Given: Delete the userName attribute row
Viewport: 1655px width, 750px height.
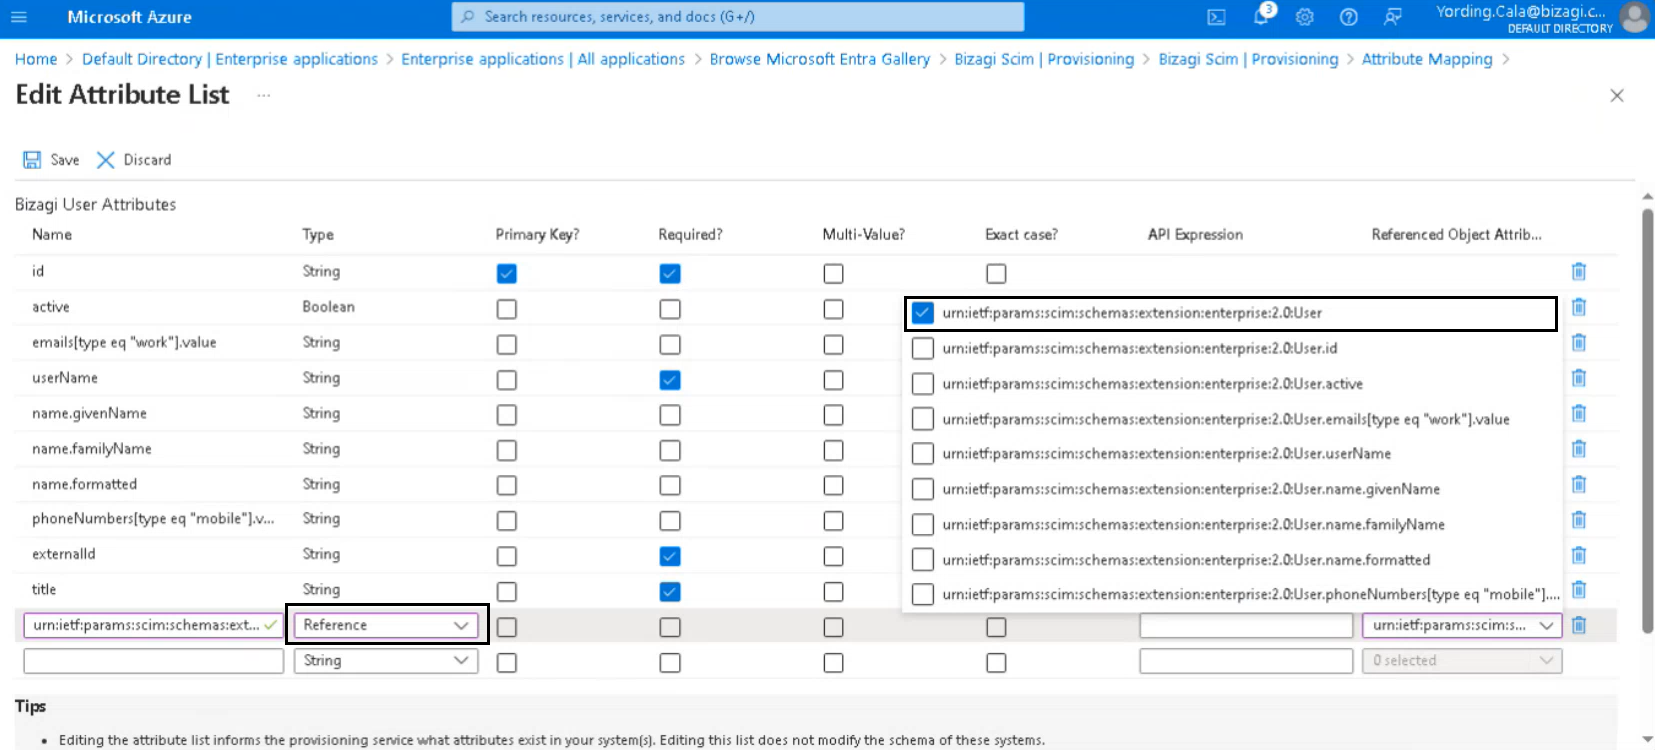Looking at the screenshot, I should tap(1579, 378).
